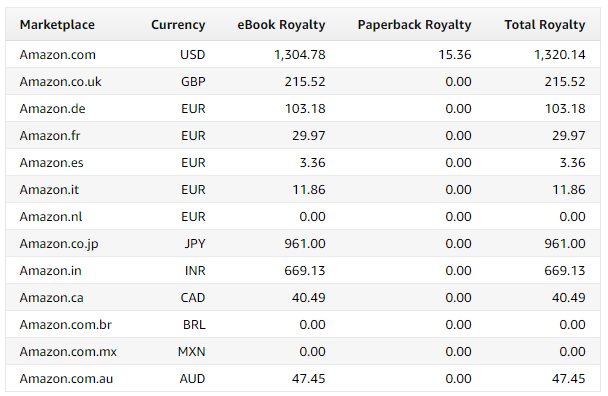This screenshot has width=608, height=396.
Task: Click the Total Royalty column header
Action: [545, 25]
